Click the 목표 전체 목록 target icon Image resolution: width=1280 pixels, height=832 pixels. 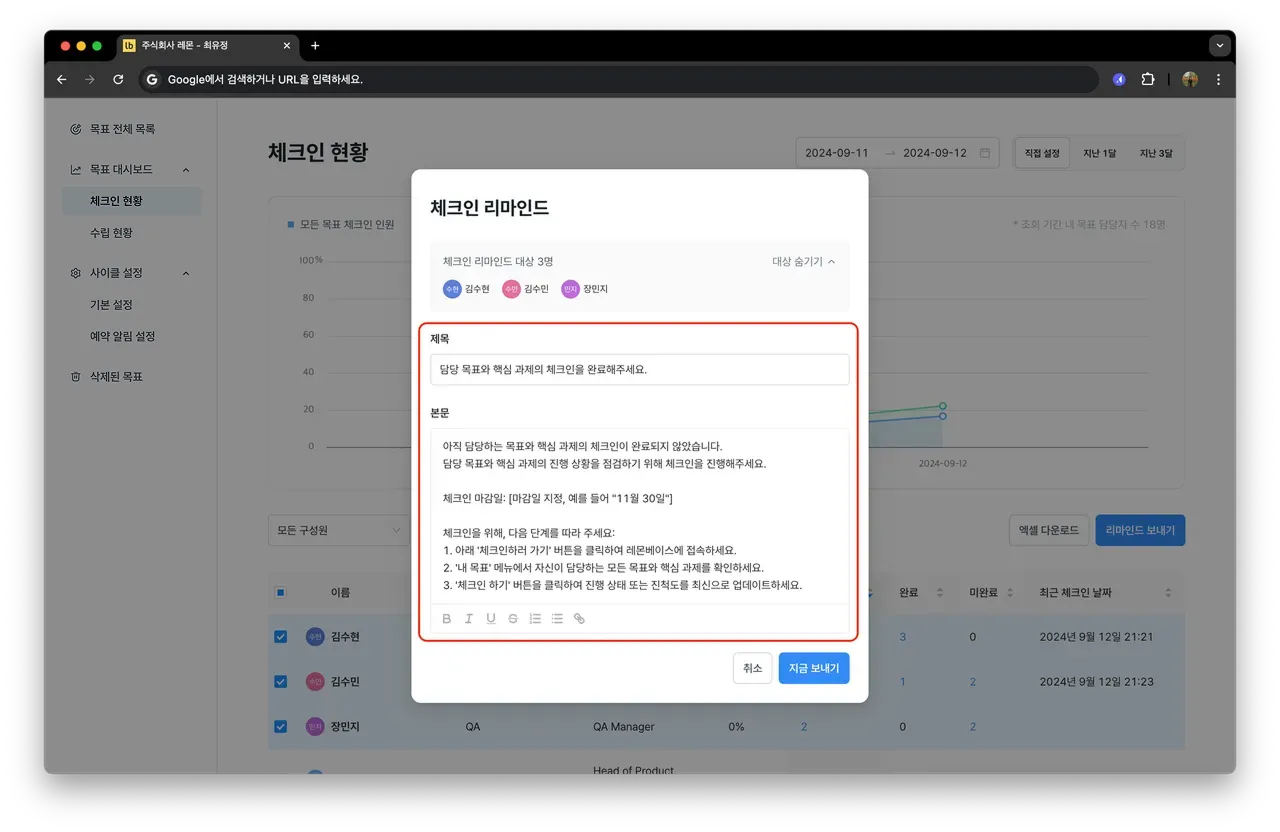[76, 129]
